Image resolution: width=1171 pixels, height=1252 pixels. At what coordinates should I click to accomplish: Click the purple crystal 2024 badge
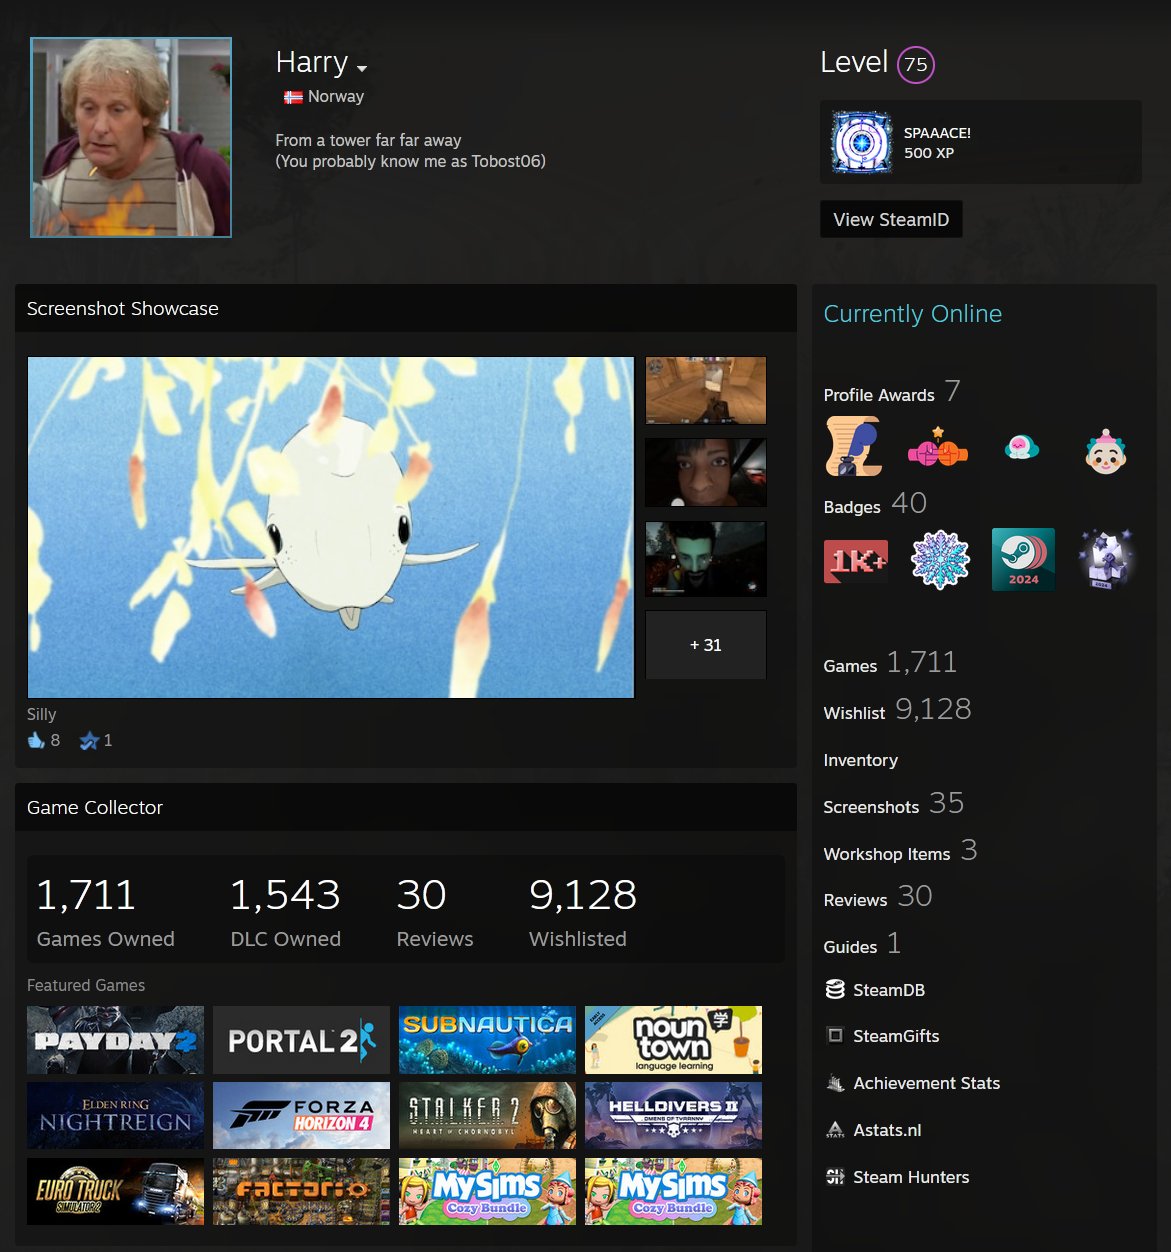[x=1106, y=559]
